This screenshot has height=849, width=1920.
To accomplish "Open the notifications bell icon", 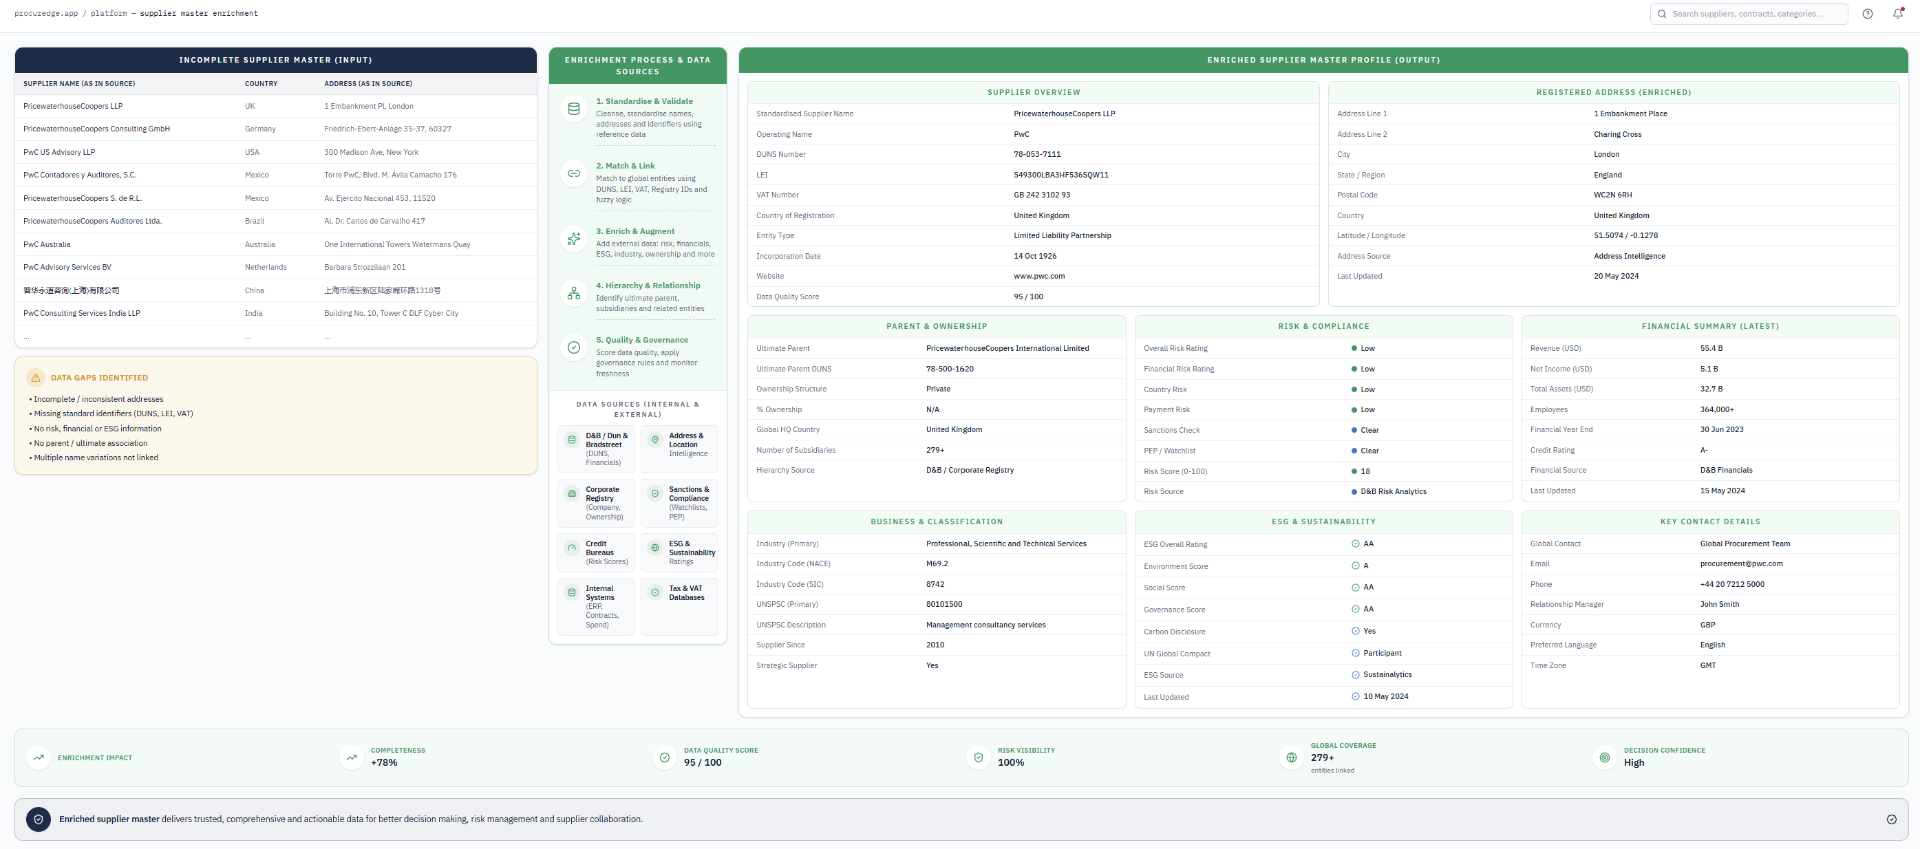I will pyautogui.click(x=1897, y=14).
